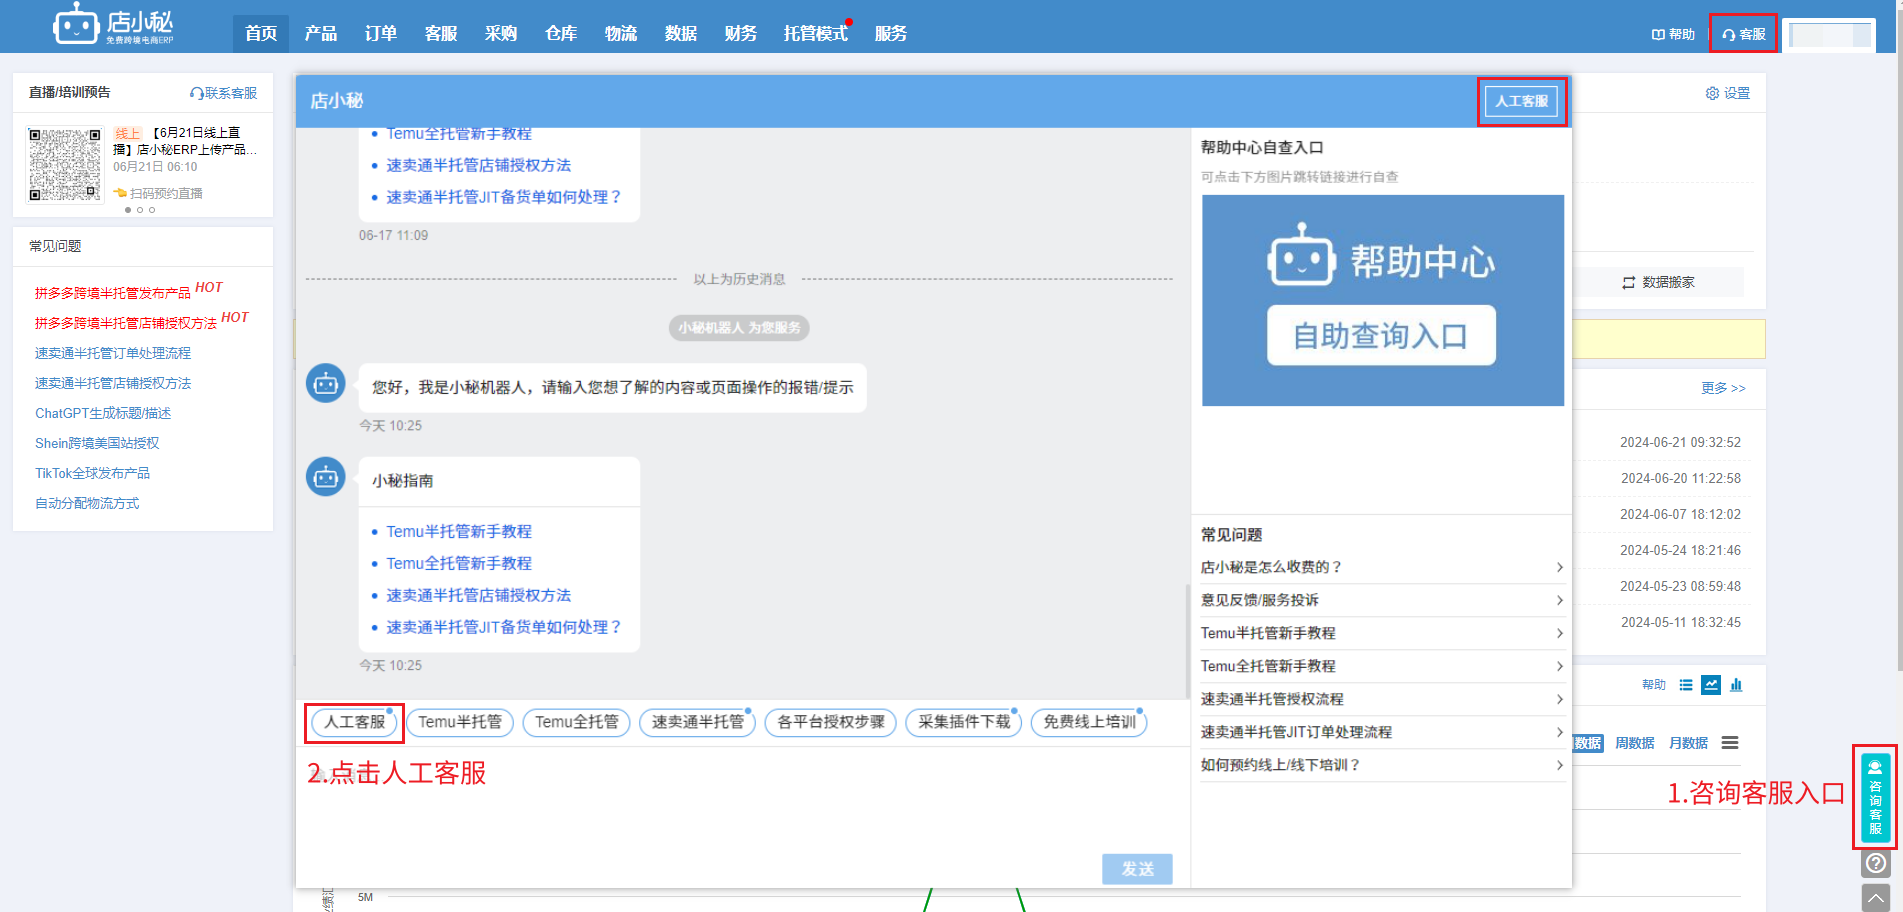The width and height of the screenshot is (1903, 912).
Task: Click the 人工客服 quick reply chip
Action: (x=354, y=722)
